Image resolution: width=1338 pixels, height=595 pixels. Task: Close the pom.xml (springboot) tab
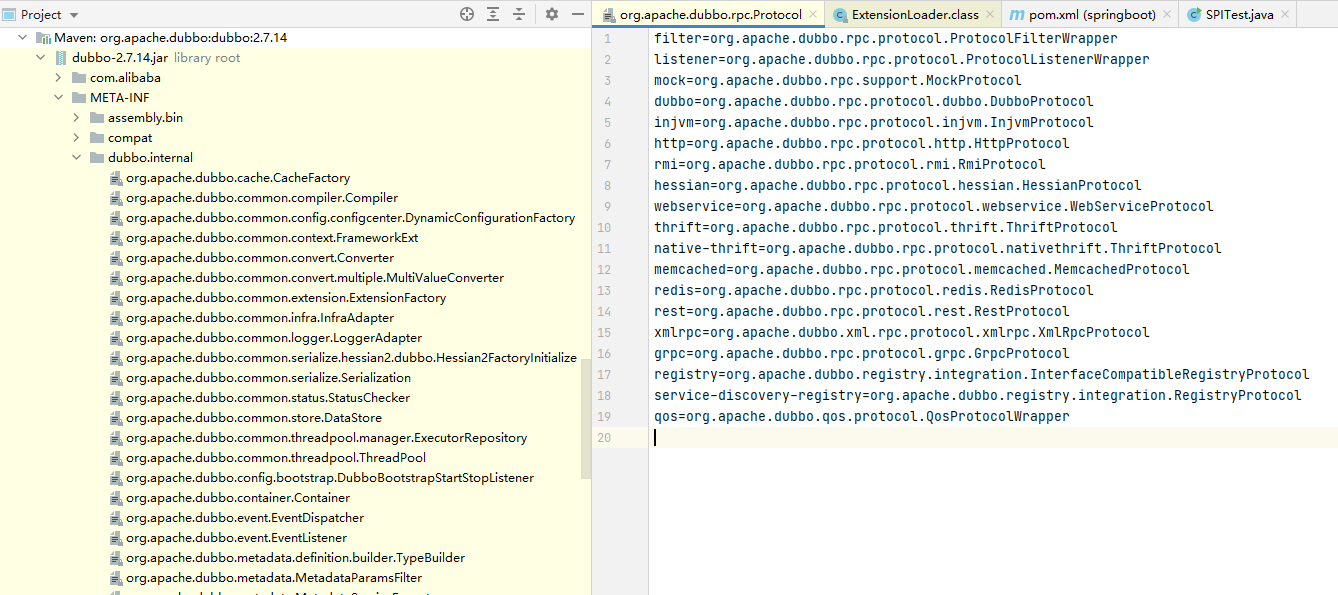tap(1167, 15)
